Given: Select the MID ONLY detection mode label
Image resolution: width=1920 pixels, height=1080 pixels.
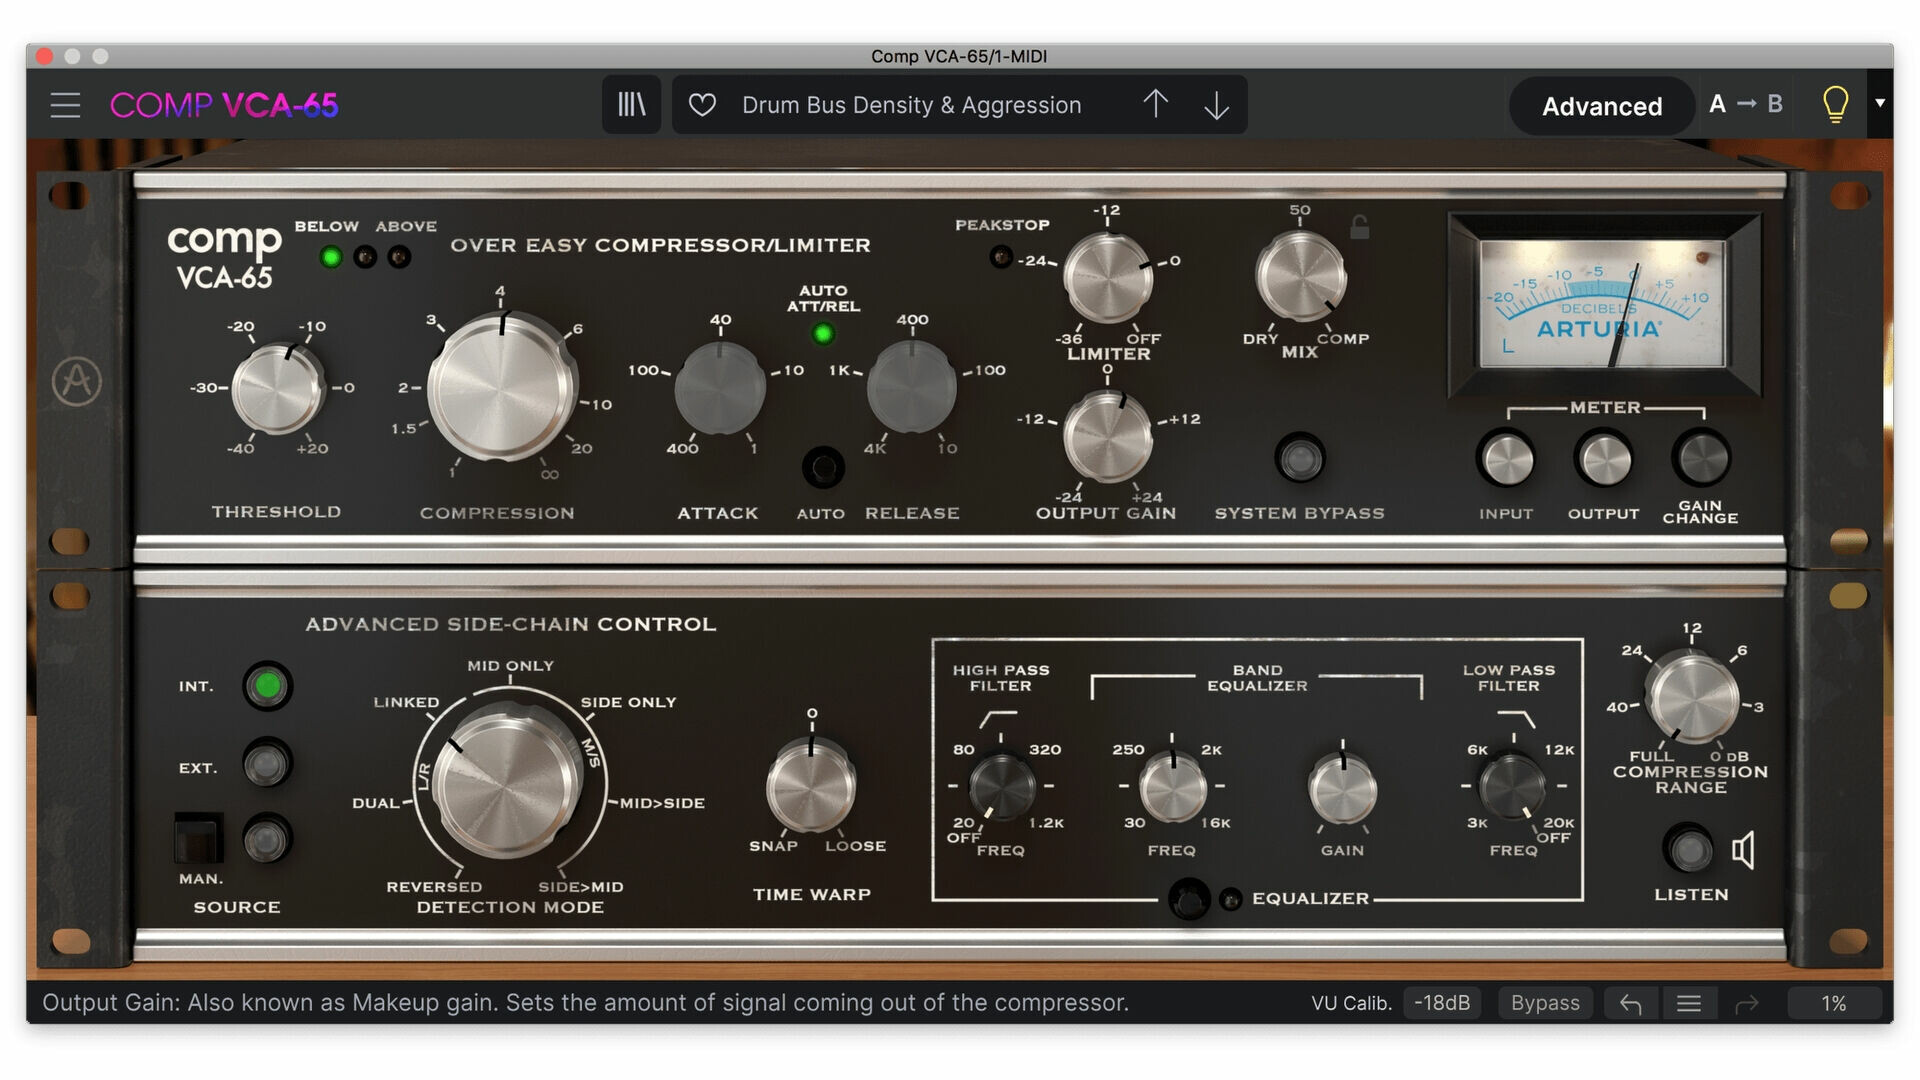Looking at the screenshot, I should pos(510,666).
